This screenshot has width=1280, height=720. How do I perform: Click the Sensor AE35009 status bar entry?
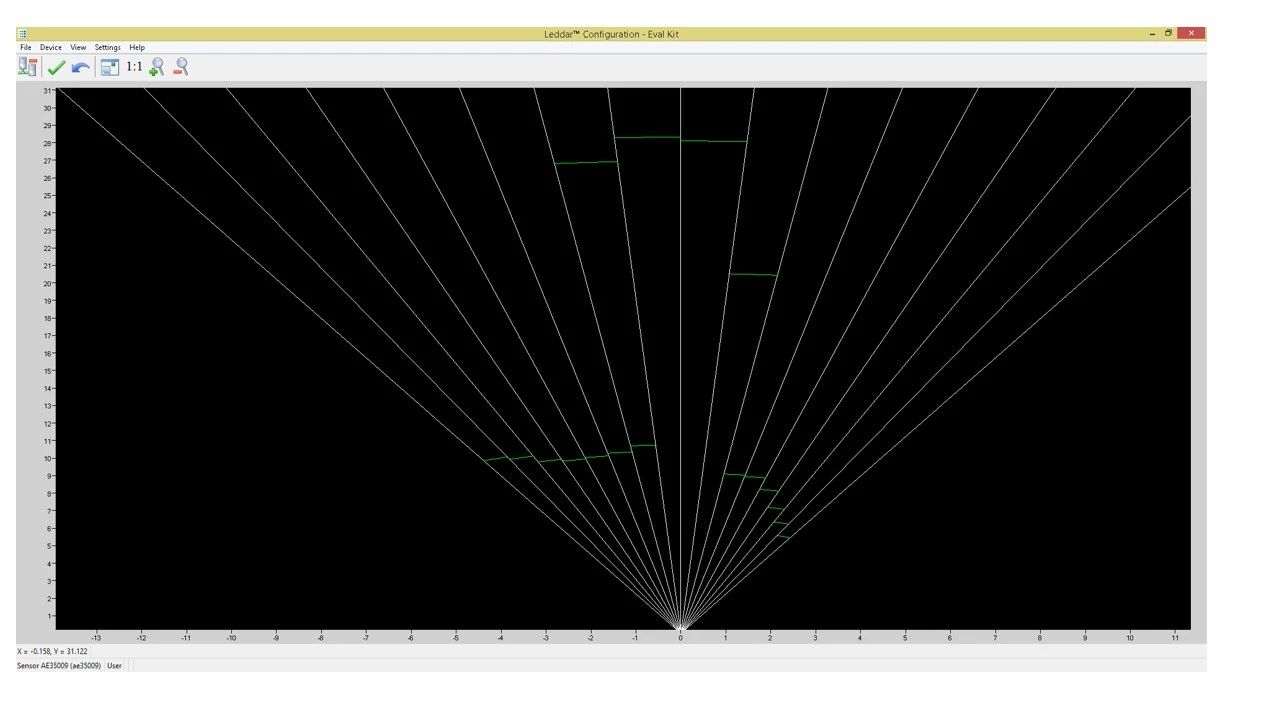coord(59,666)
